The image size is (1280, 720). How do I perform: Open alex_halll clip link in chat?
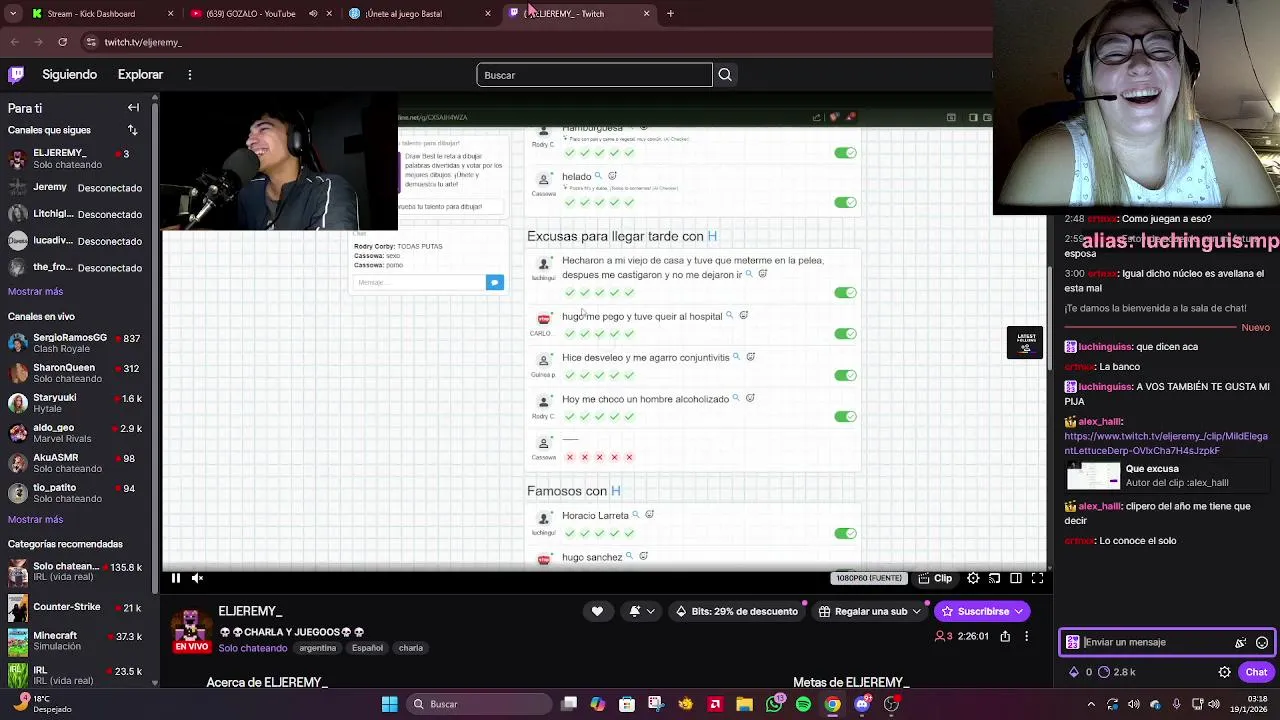[x=1165, y=444]
